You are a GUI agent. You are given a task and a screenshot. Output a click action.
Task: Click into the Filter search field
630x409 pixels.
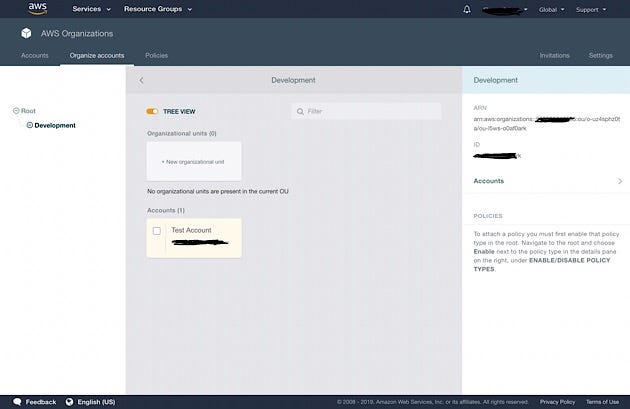(366, 111)
